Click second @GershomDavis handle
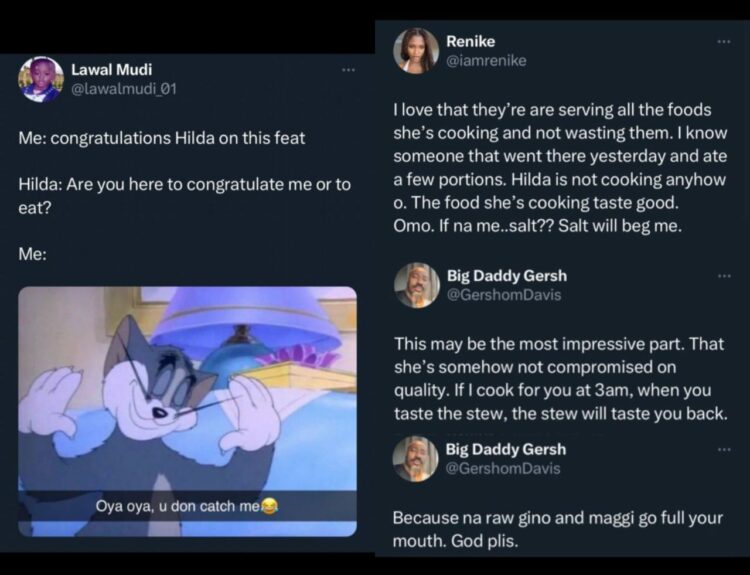This screenshot has height=575, width=750. point(503,469)
